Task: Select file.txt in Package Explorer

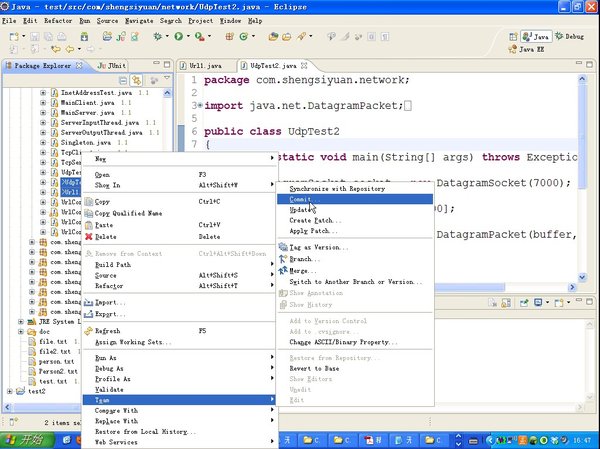Action: [52, 342]
